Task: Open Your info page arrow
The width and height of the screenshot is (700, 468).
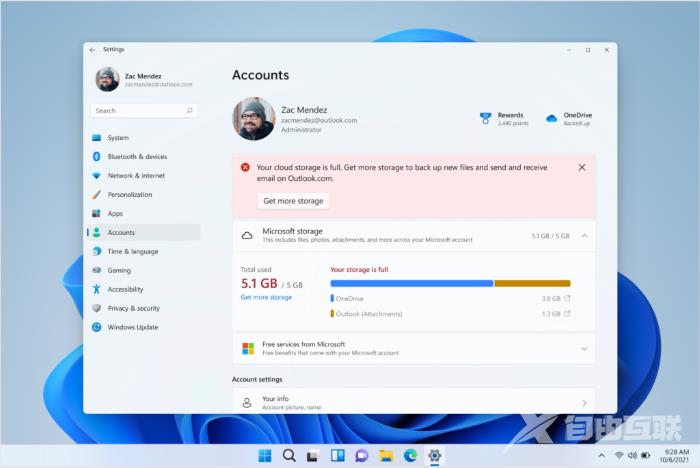Action: [x=584, y=403]
